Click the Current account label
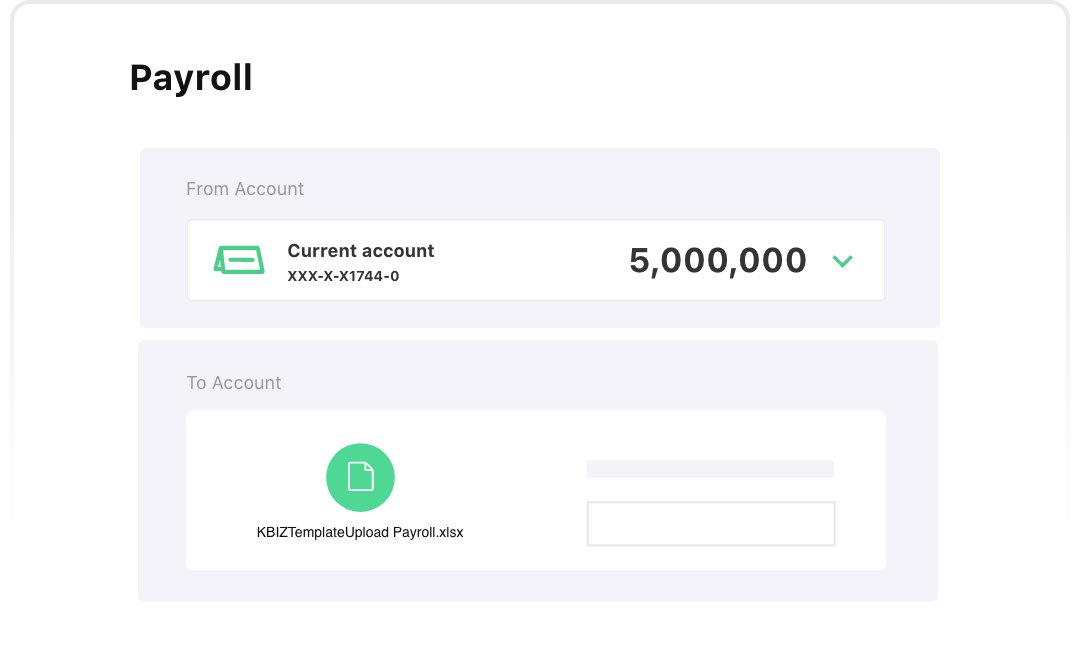The image size is (1080, 660). (x=360, y=250)
